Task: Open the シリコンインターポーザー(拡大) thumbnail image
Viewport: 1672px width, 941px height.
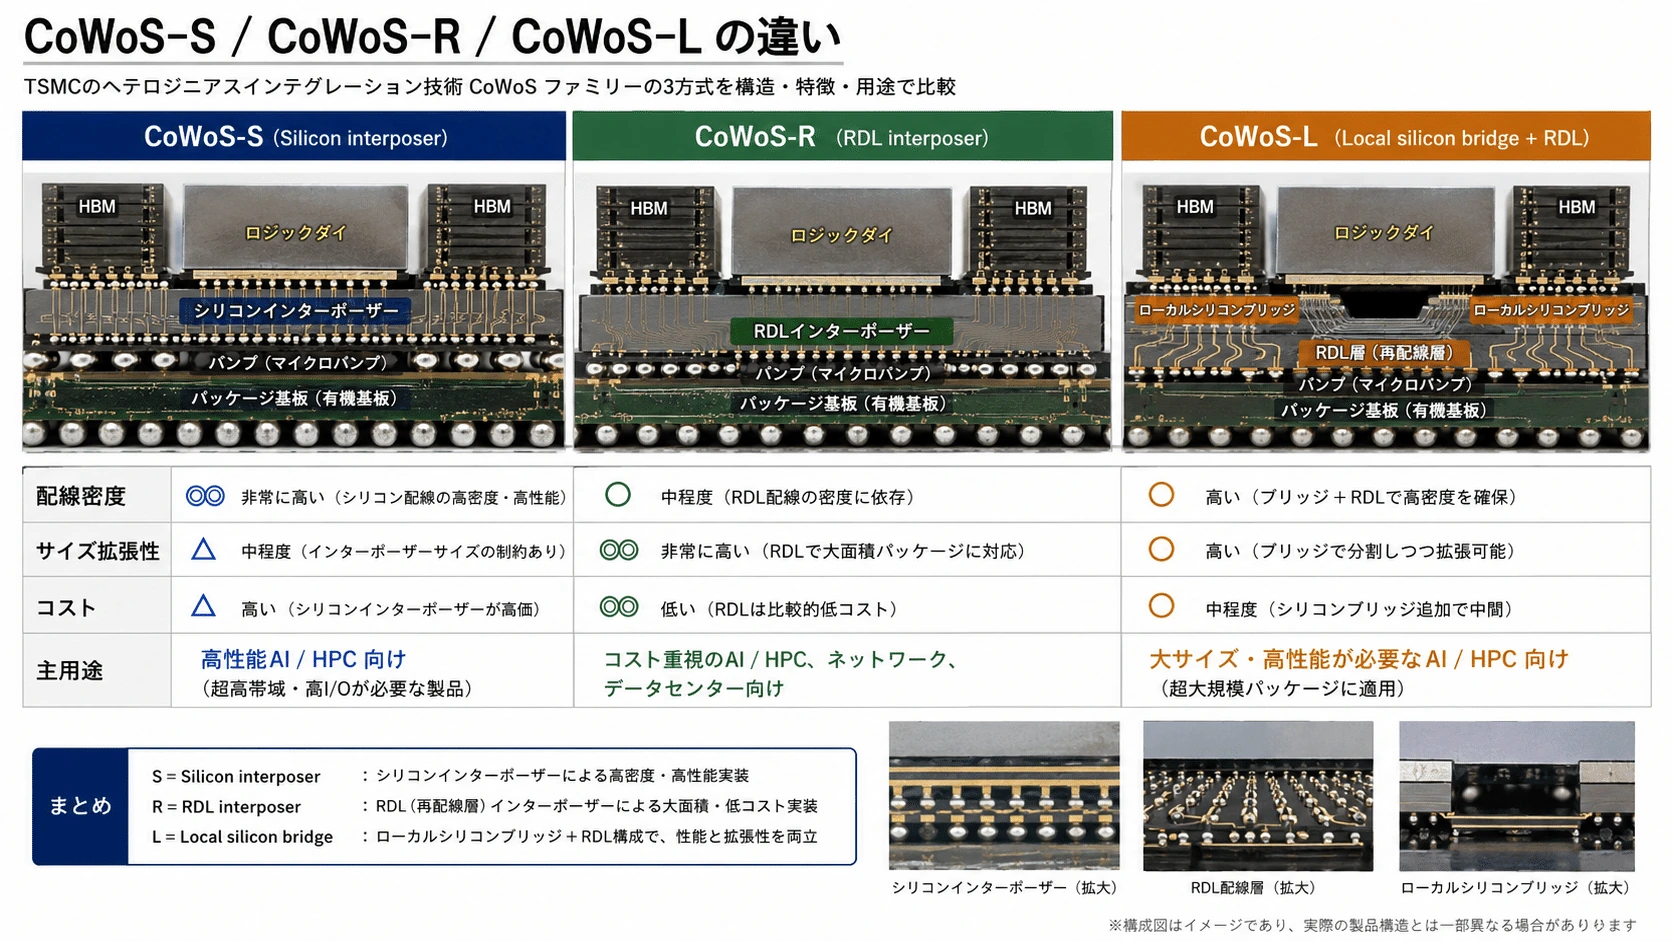Action: pyautogui.click(x=1004, y=795)
